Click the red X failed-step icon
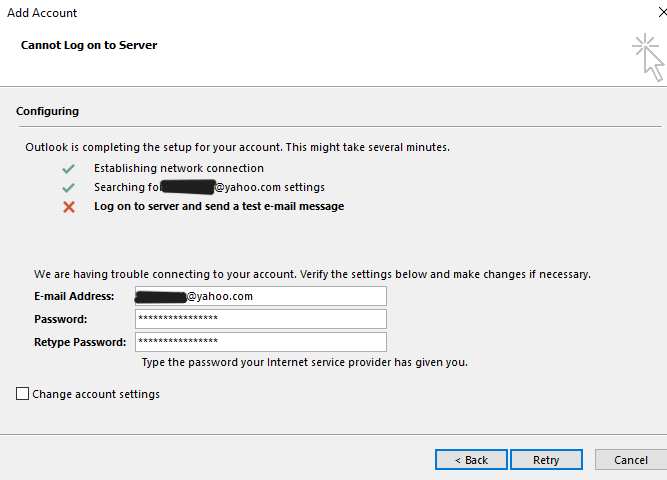The image size is (667, 480). point(69,207)
